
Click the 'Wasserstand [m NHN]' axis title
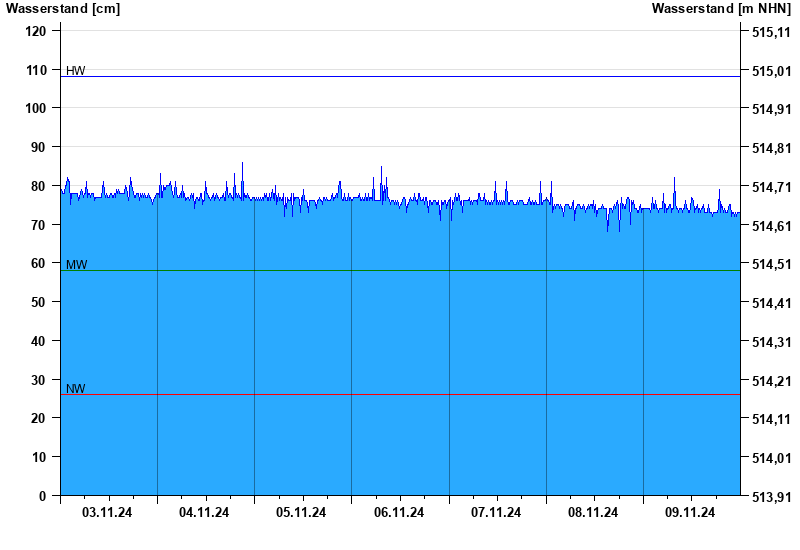coord(721,9)
